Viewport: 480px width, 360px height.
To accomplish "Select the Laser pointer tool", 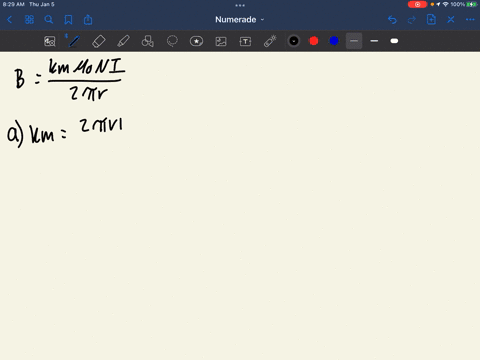I will click(x=270, y=41).
